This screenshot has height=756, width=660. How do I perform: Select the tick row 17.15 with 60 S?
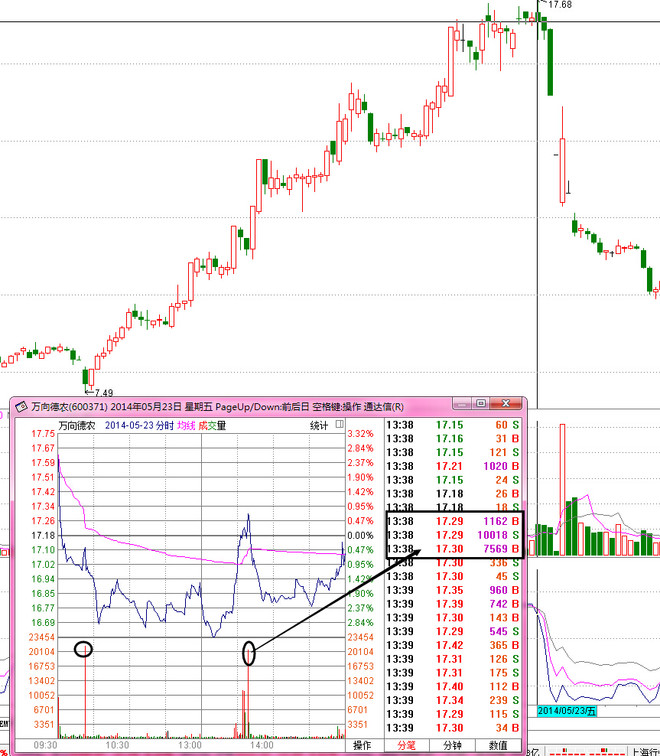click(453, 425)
